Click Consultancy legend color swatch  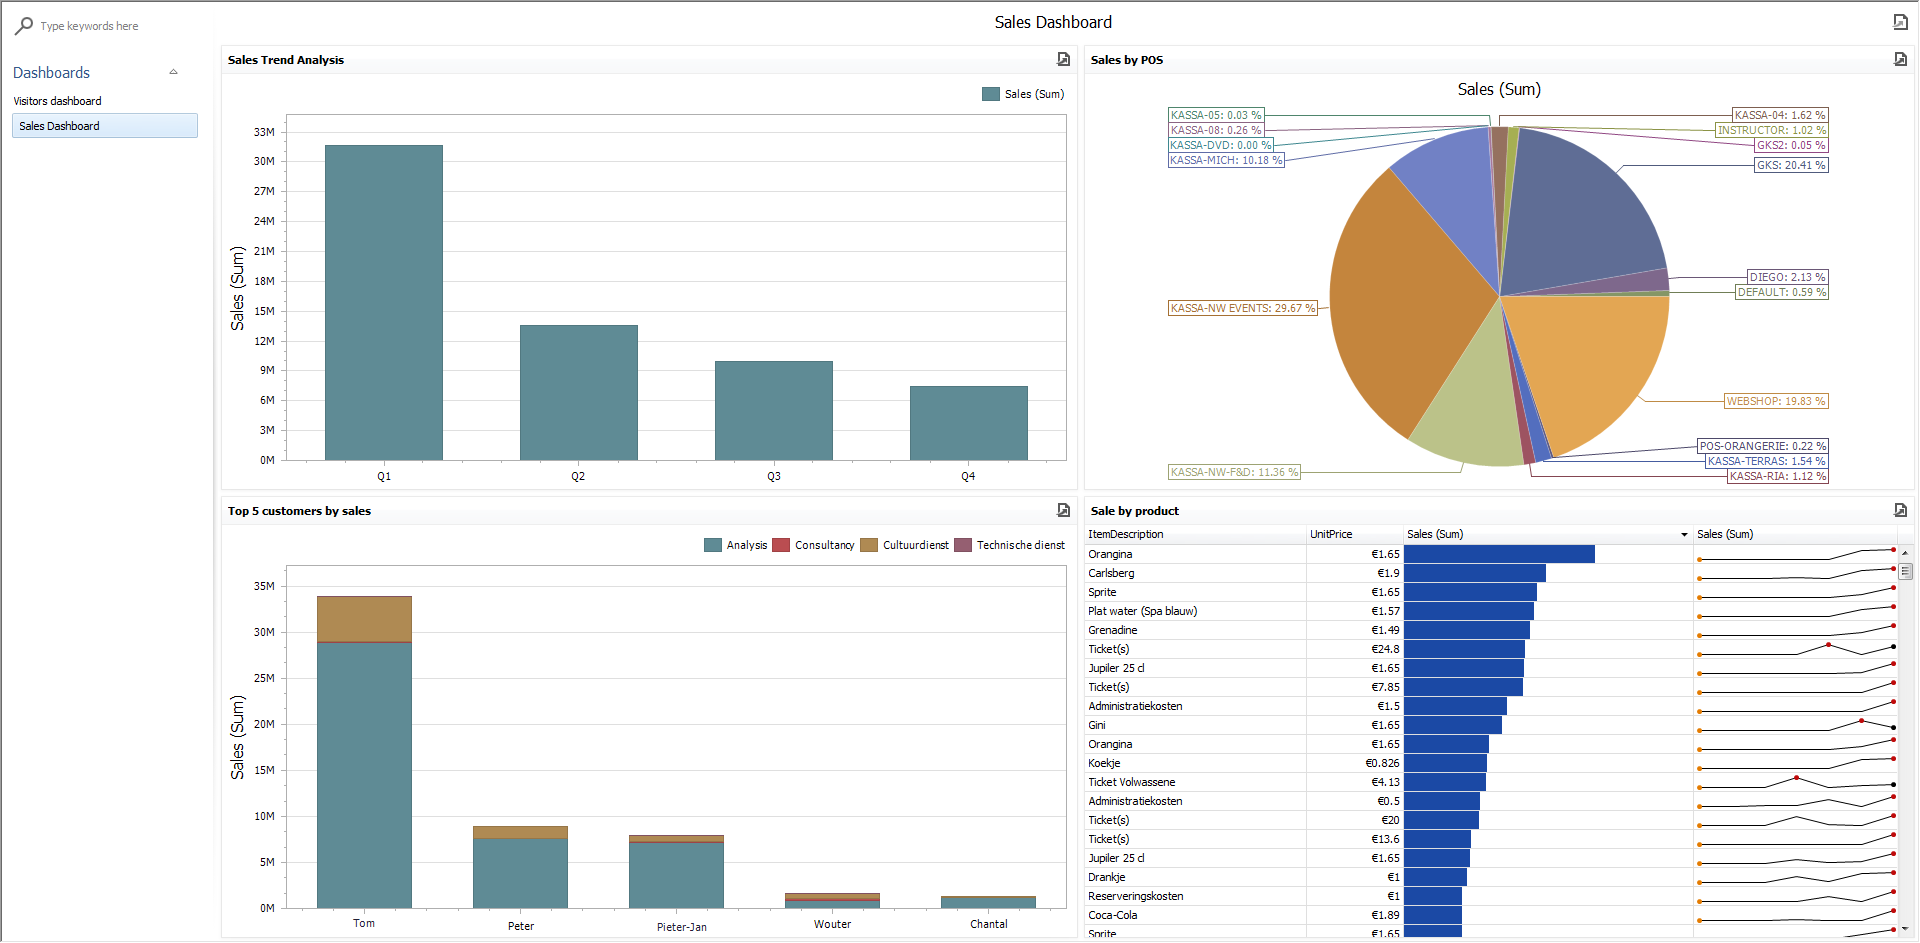point(781,546)
